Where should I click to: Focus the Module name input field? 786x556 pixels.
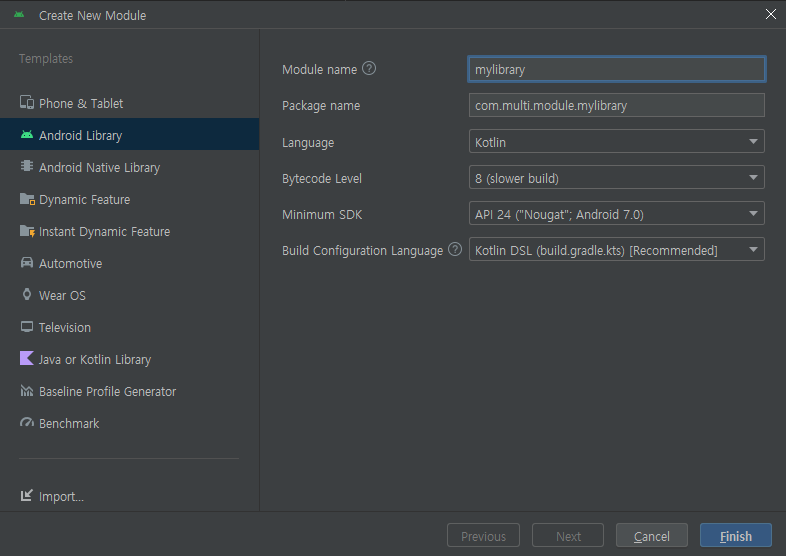coord(617,69)
